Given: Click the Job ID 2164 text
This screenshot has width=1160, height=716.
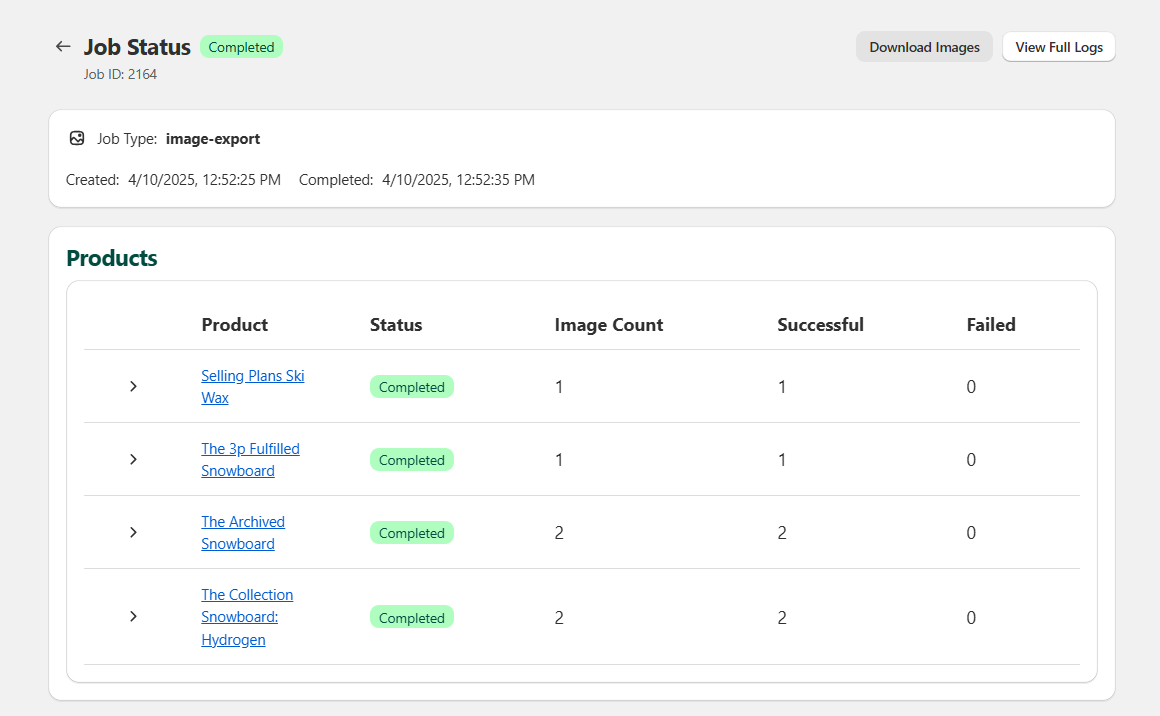Looking at the screenshot, I should [120, 74].
